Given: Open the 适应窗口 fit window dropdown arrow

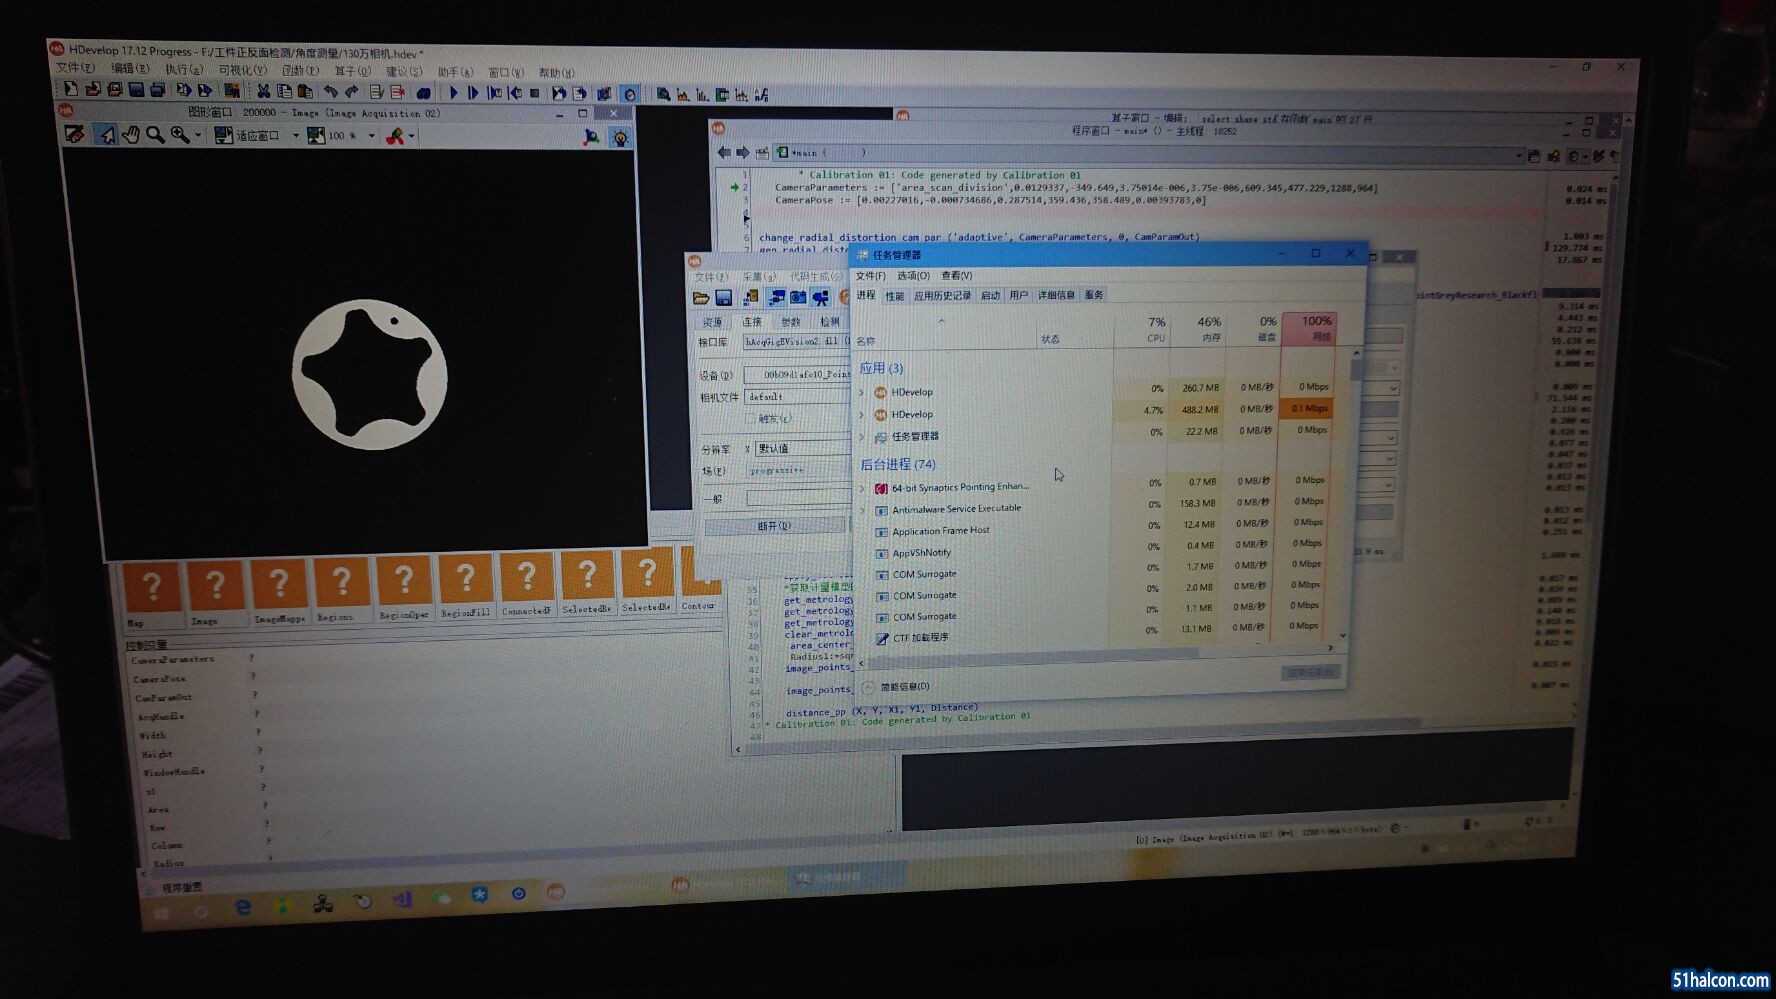Looking at the screenshot, I should point(295,135).
